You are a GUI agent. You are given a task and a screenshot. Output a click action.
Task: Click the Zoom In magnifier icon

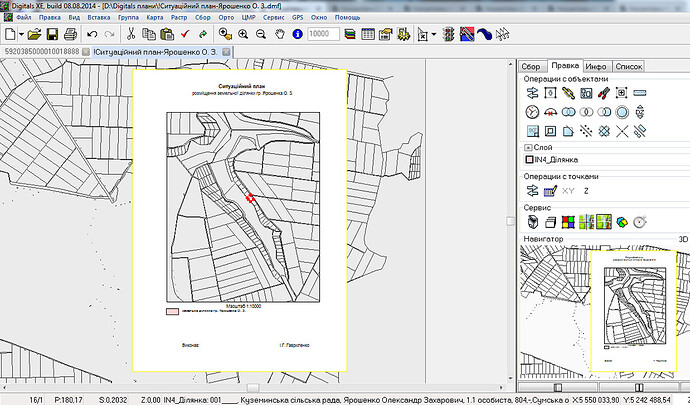243,34
